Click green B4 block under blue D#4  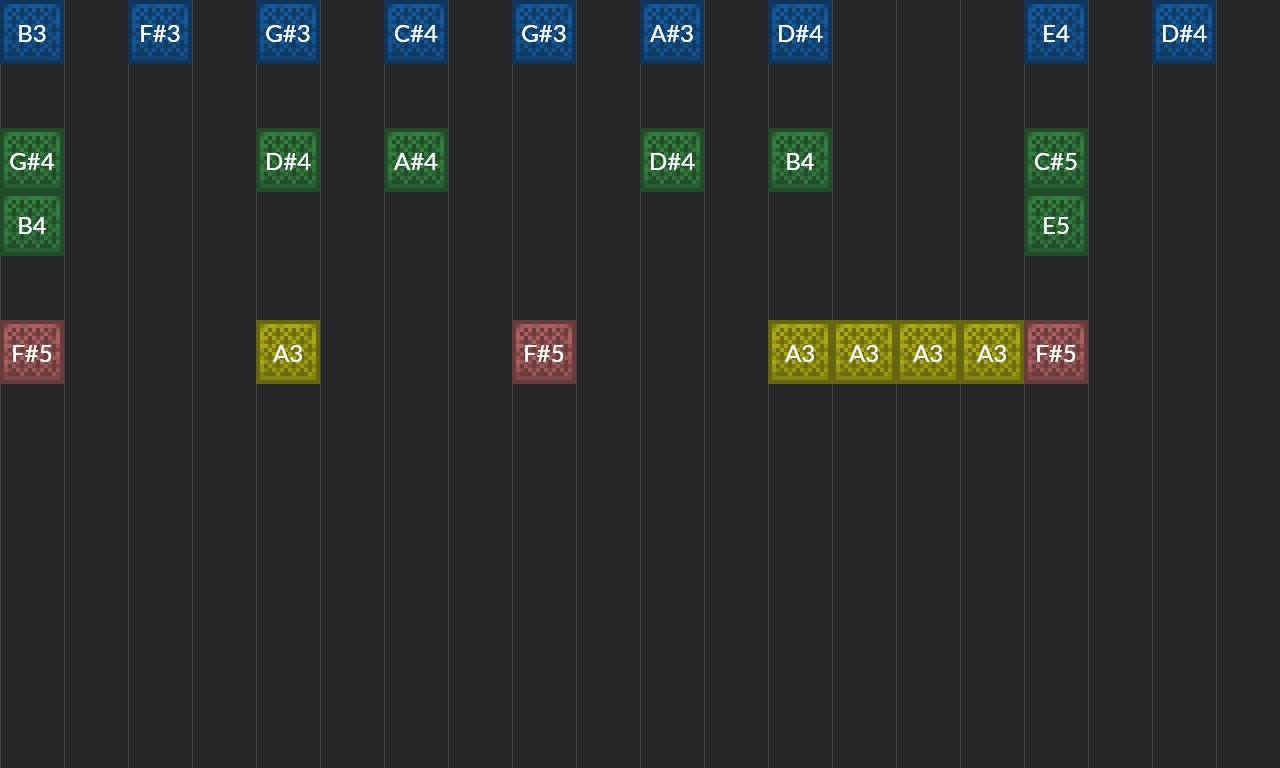[x=800, y=160]
